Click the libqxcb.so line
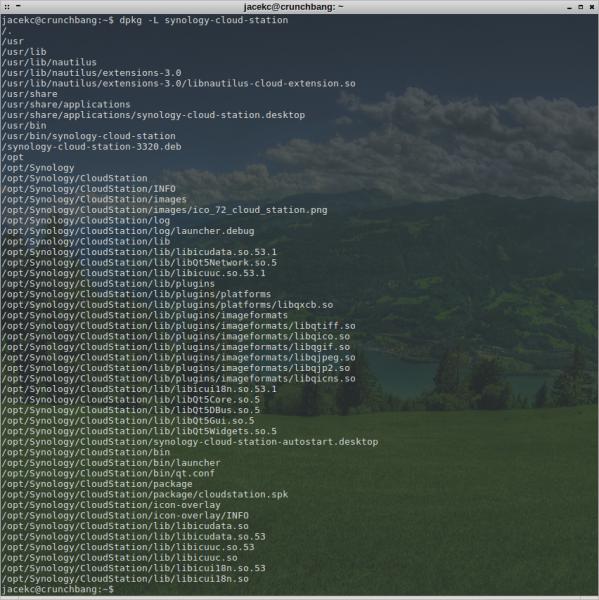599x600 pixels. coord(168,305)
